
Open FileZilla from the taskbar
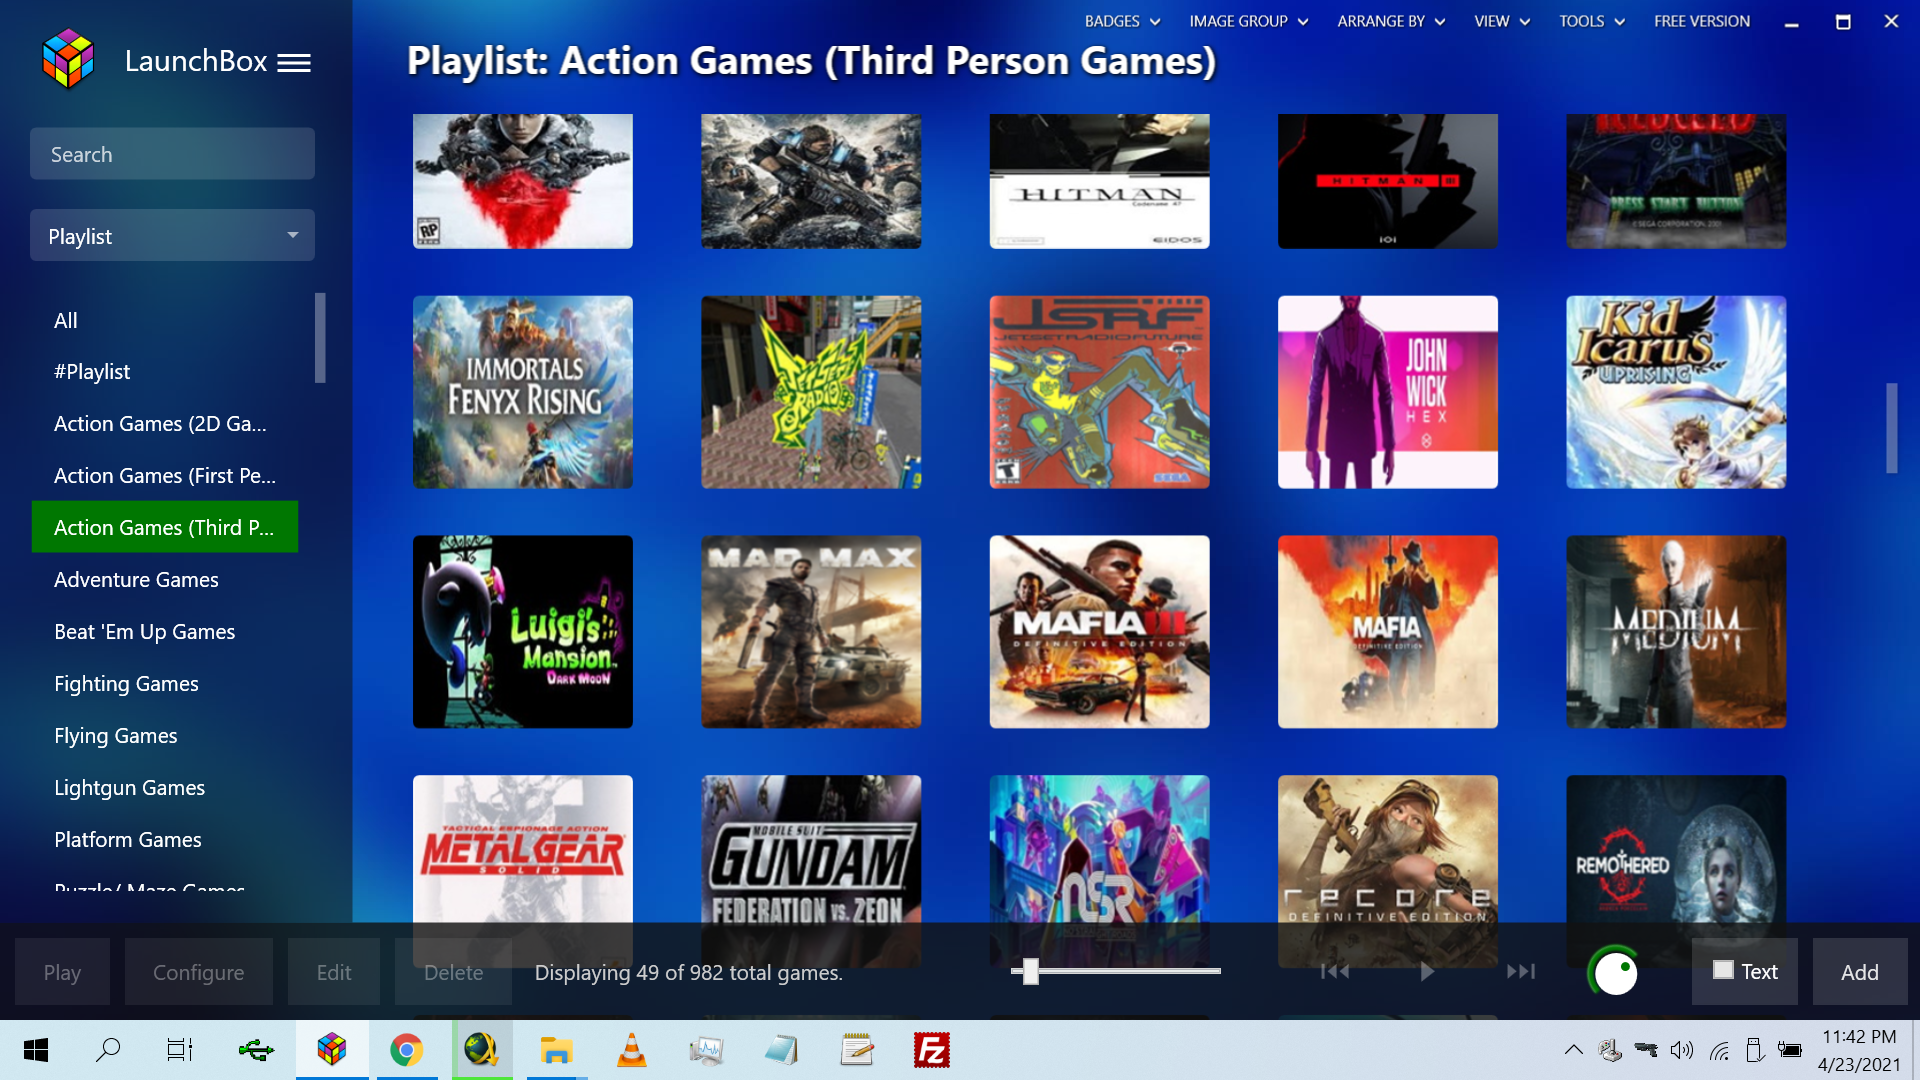click(932, 1050)
